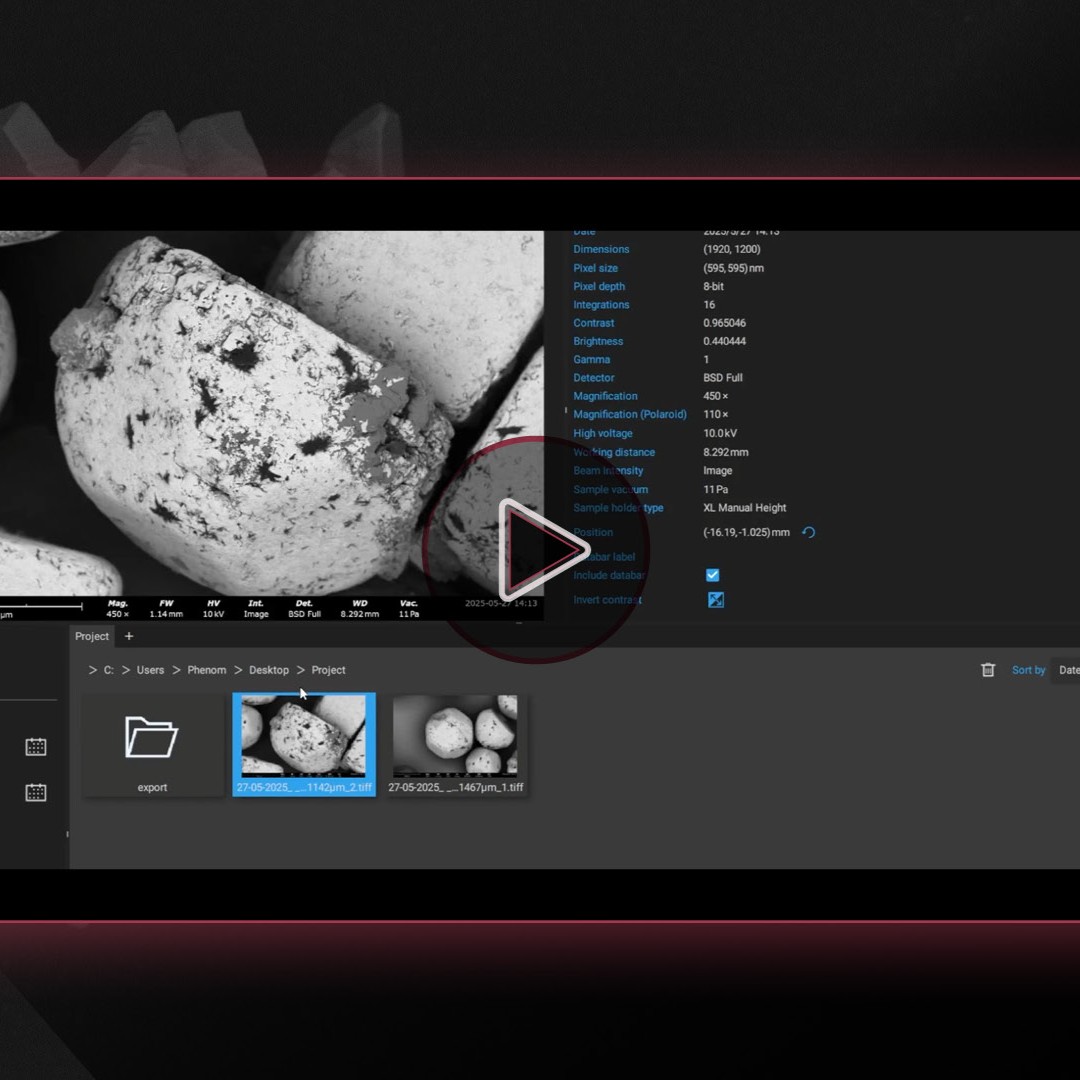Enable the Invert contrast checkbox
The width and height of the screenshot is (1080, 1080).
coord(714,599)
